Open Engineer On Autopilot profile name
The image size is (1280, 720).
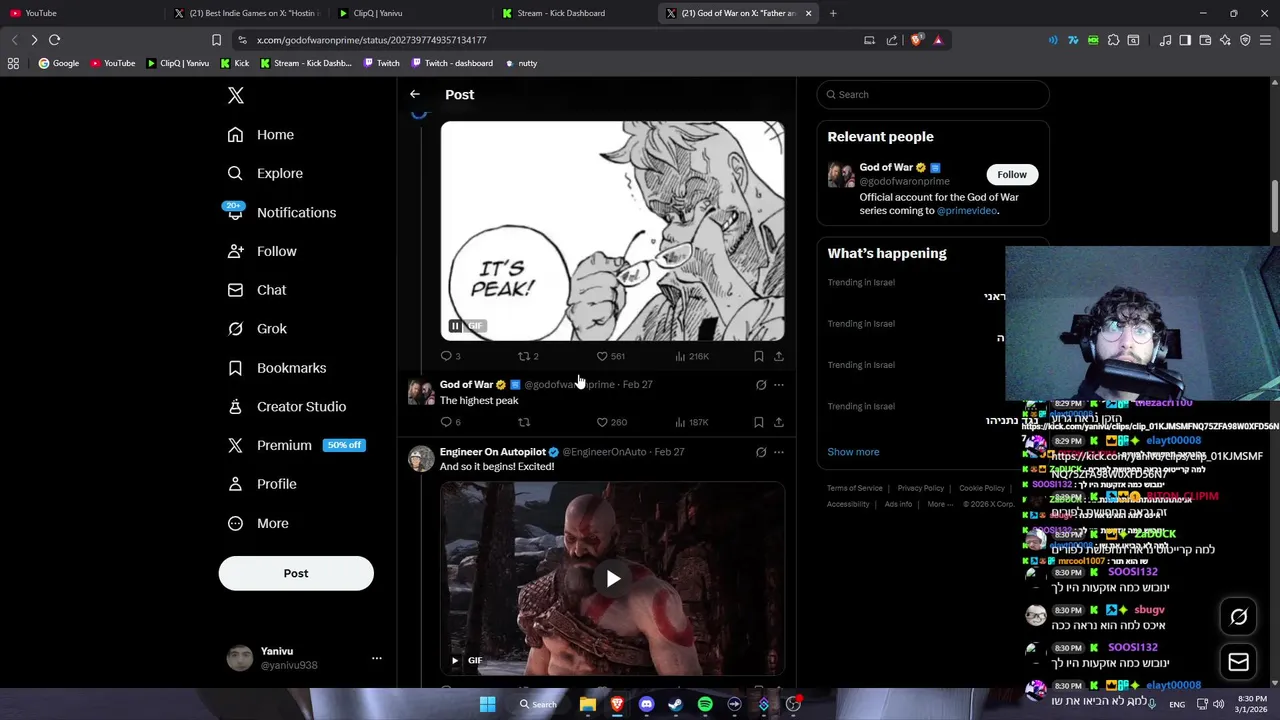click(x=492, y=452)
